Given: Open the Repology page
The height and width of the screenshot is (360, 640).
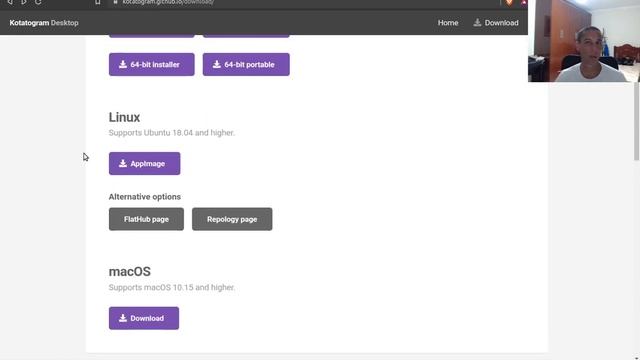Looking at the screenshot, I should point(232,219).
